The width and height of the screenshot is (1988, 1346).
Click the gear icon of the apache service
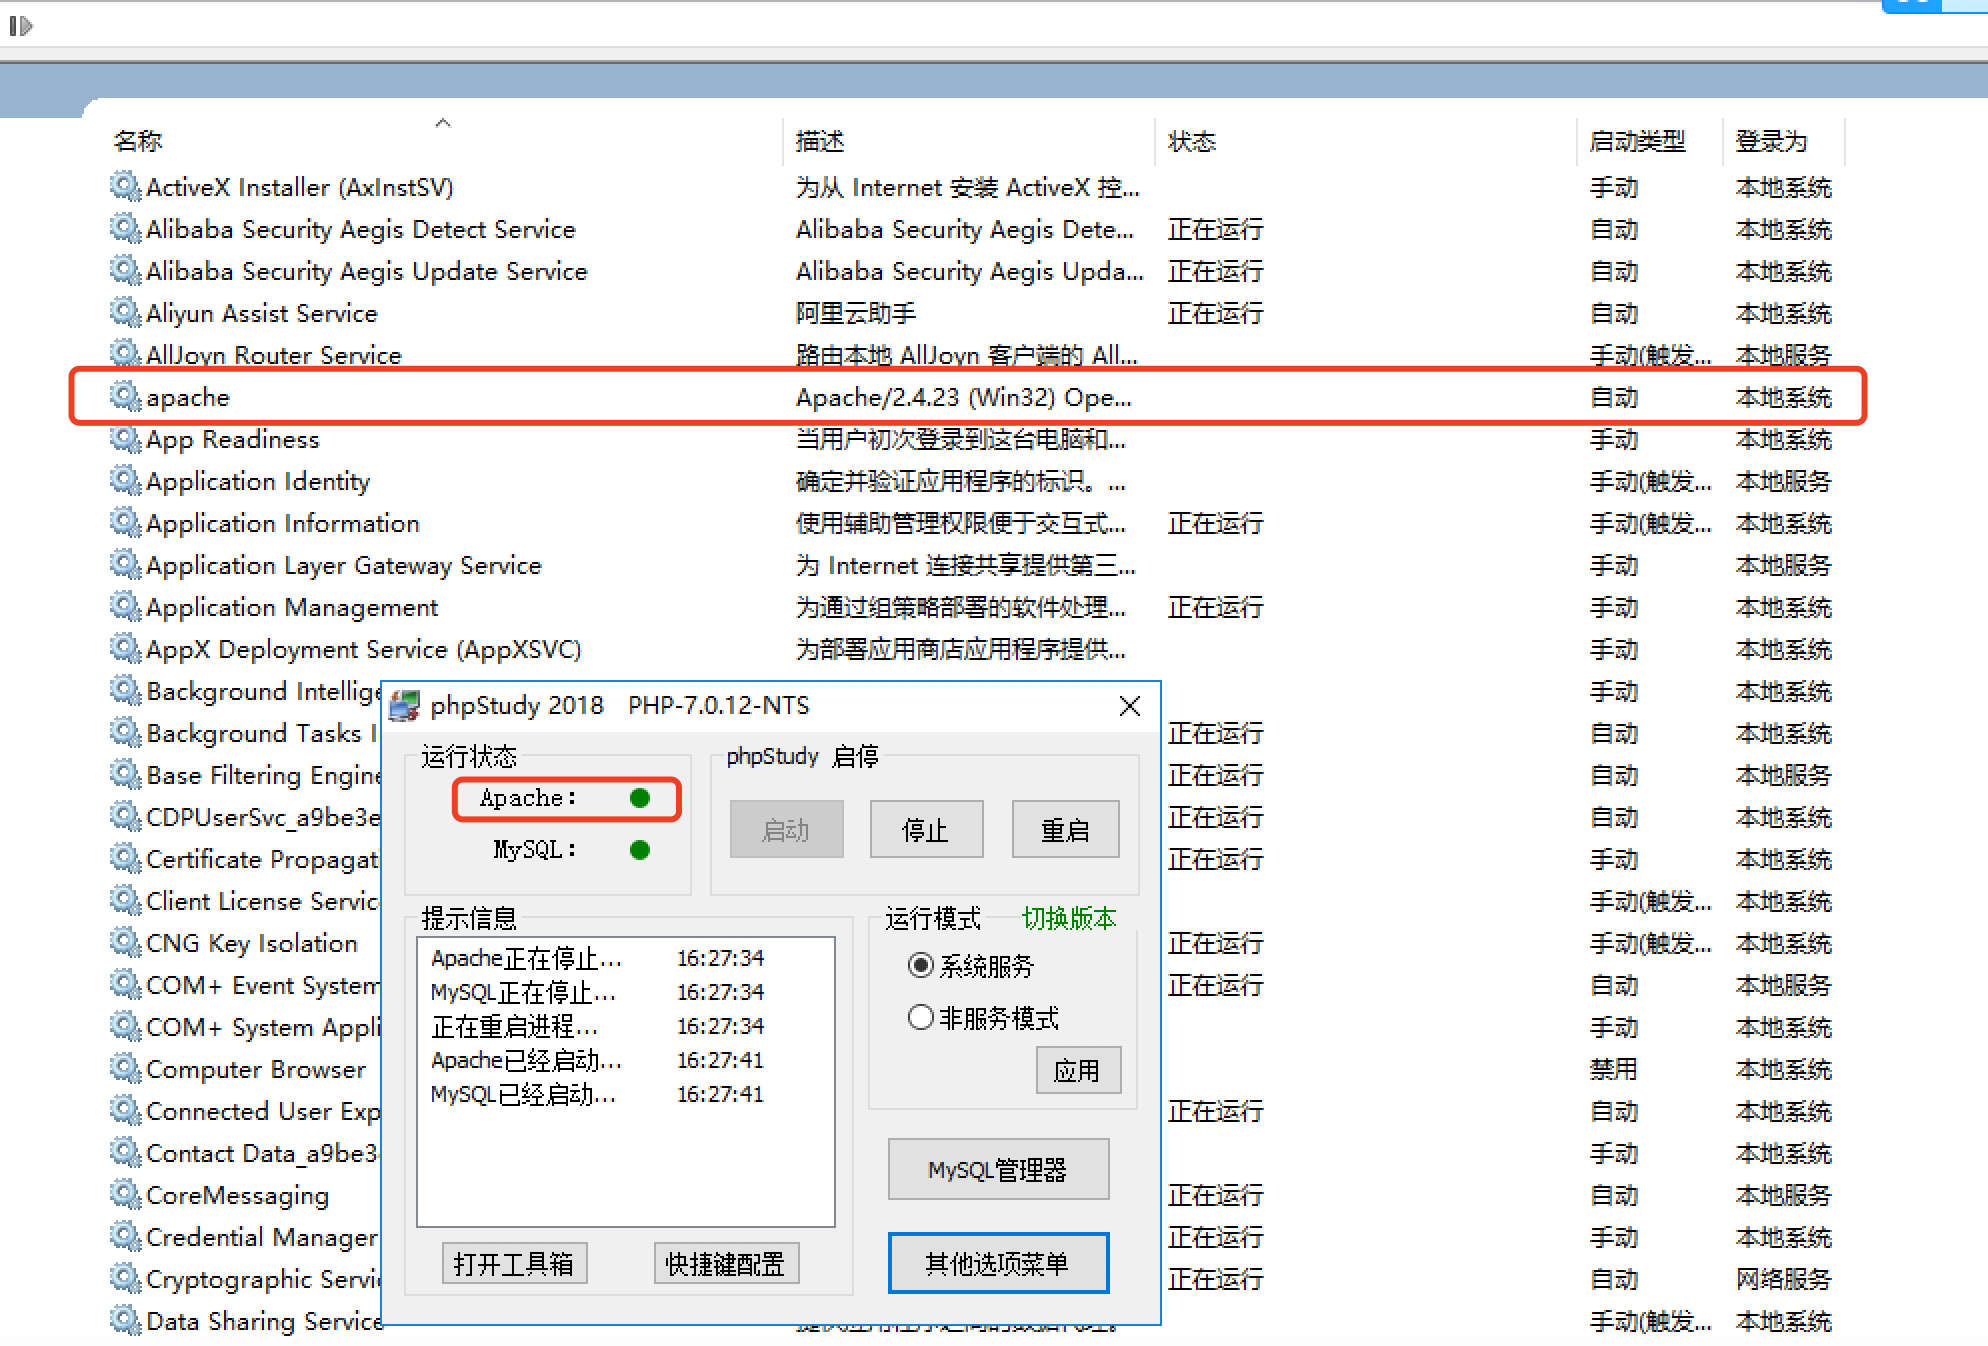coord(125,396)
